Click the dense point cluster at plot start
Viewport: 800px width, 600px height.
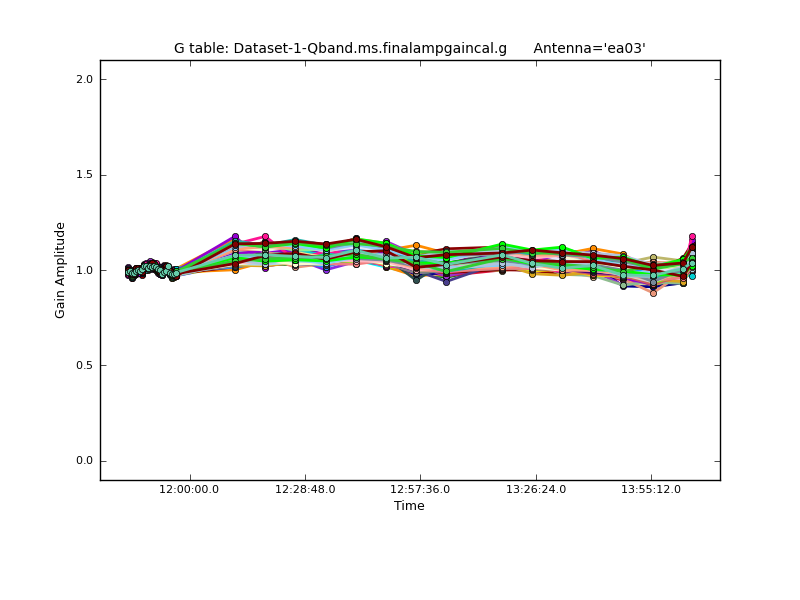150,270
